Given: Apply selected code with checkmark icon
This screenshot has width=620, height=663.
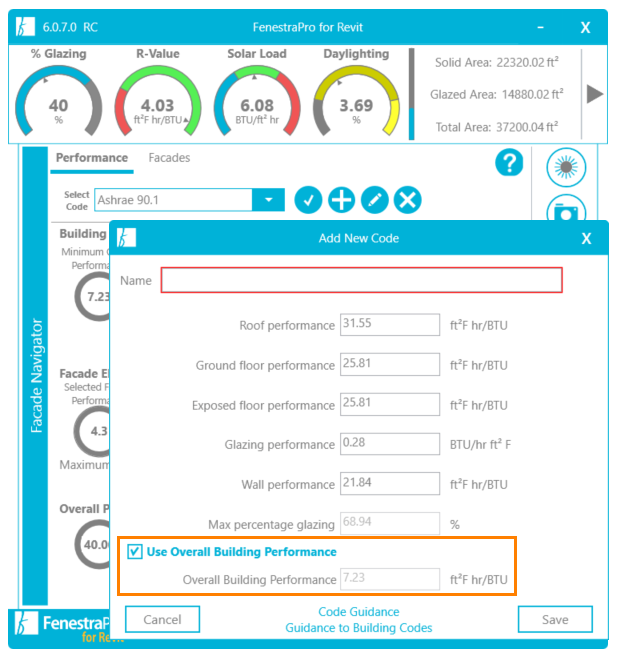Looking at the screenshot, I should (x=308, y=200).
